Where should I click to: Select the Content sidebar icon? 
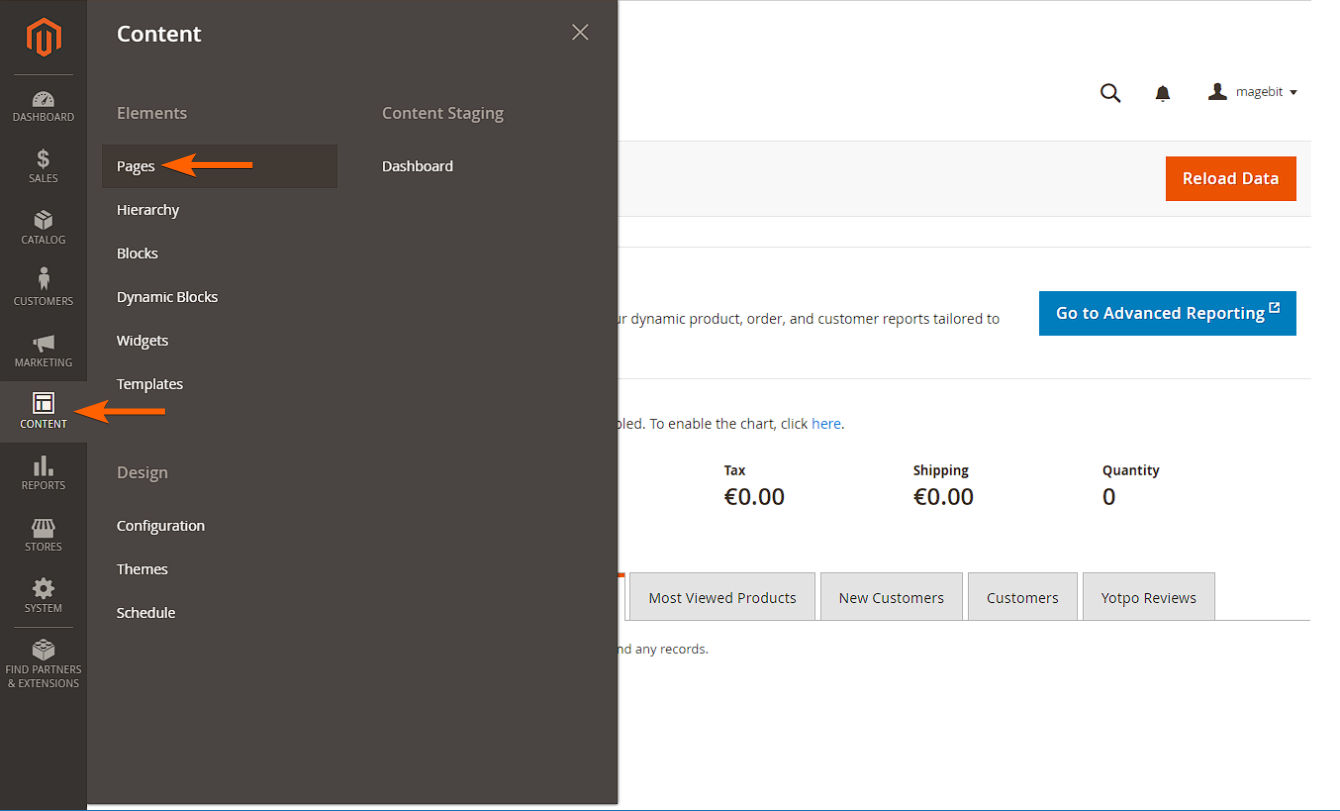(43, 403)
